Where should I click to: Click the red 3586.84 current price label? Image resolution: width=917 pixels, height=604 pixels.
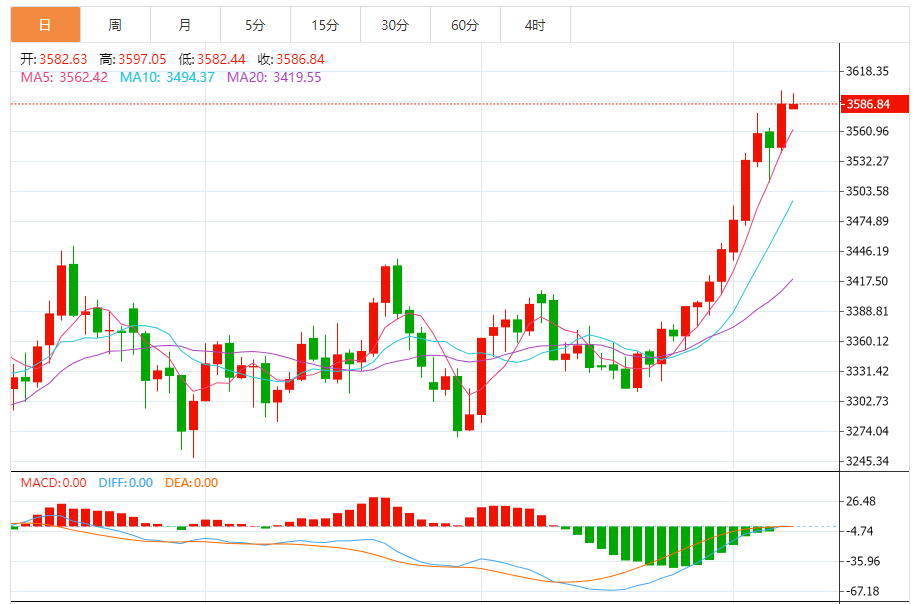[875, 104]
